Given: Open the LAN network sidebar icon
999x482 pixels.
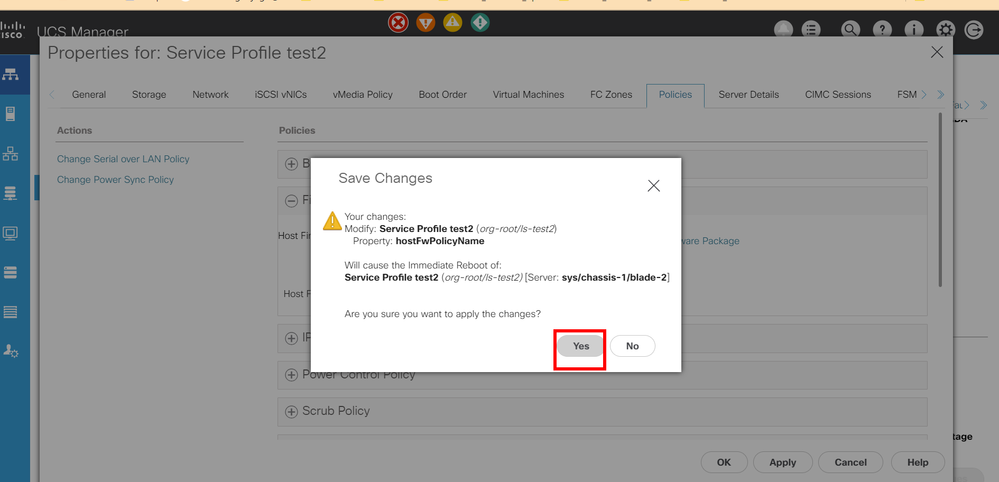Looking at the screenshot, I should 11,153.
